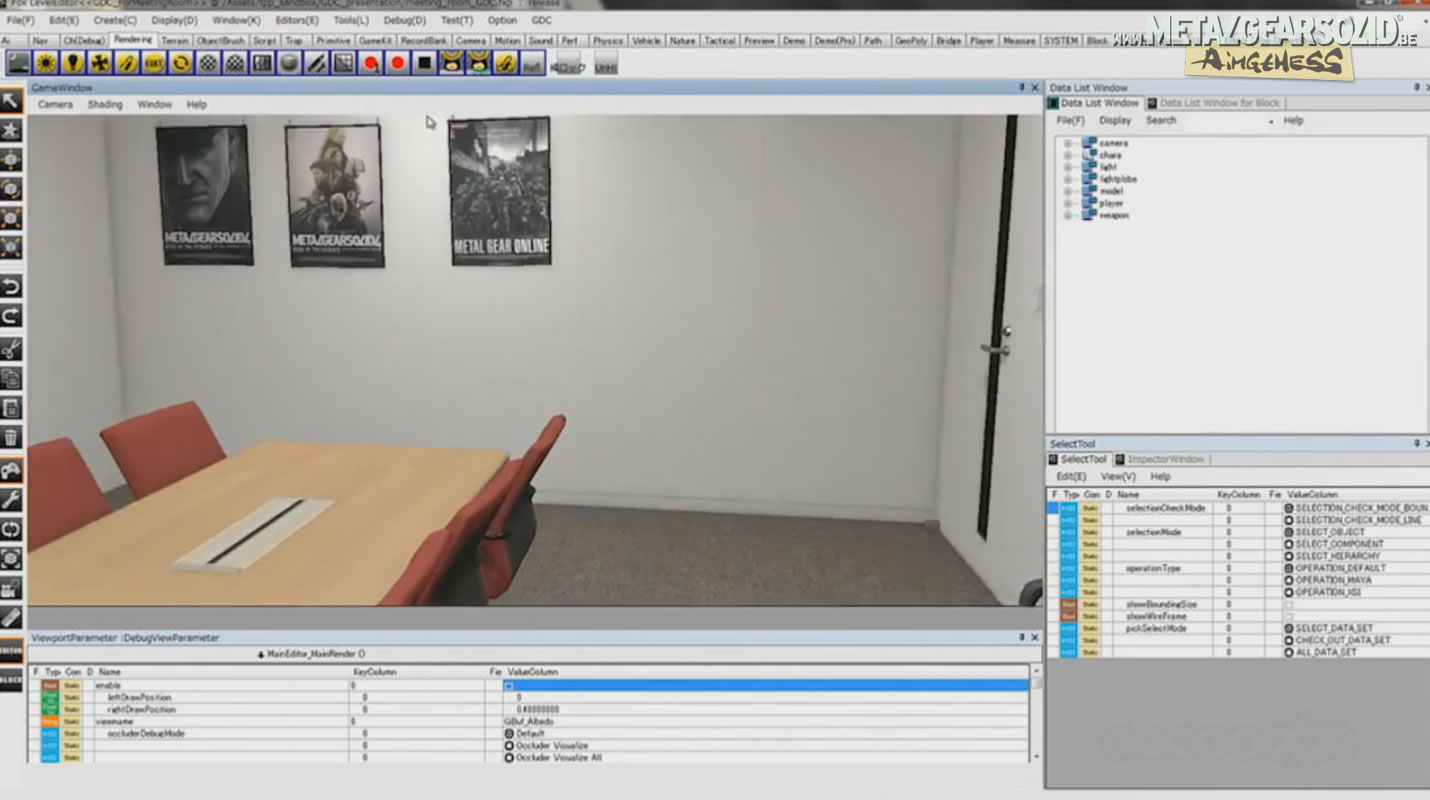Click the game controller icon in left sidebar
Viewport: 1430px width, 800px height.
click(x=11, y=470)
